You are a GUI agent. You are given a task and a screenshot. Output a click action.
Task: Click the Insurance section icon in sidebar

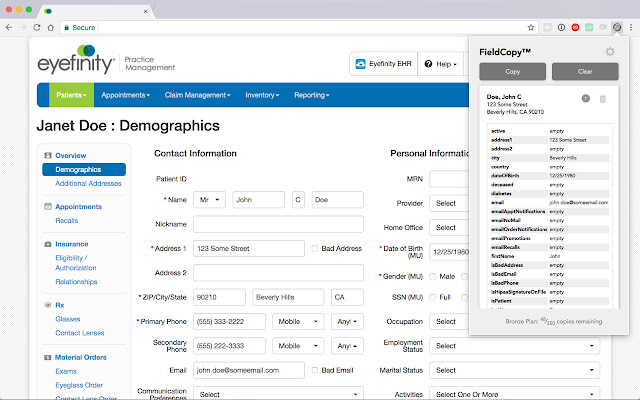(48, 244)
